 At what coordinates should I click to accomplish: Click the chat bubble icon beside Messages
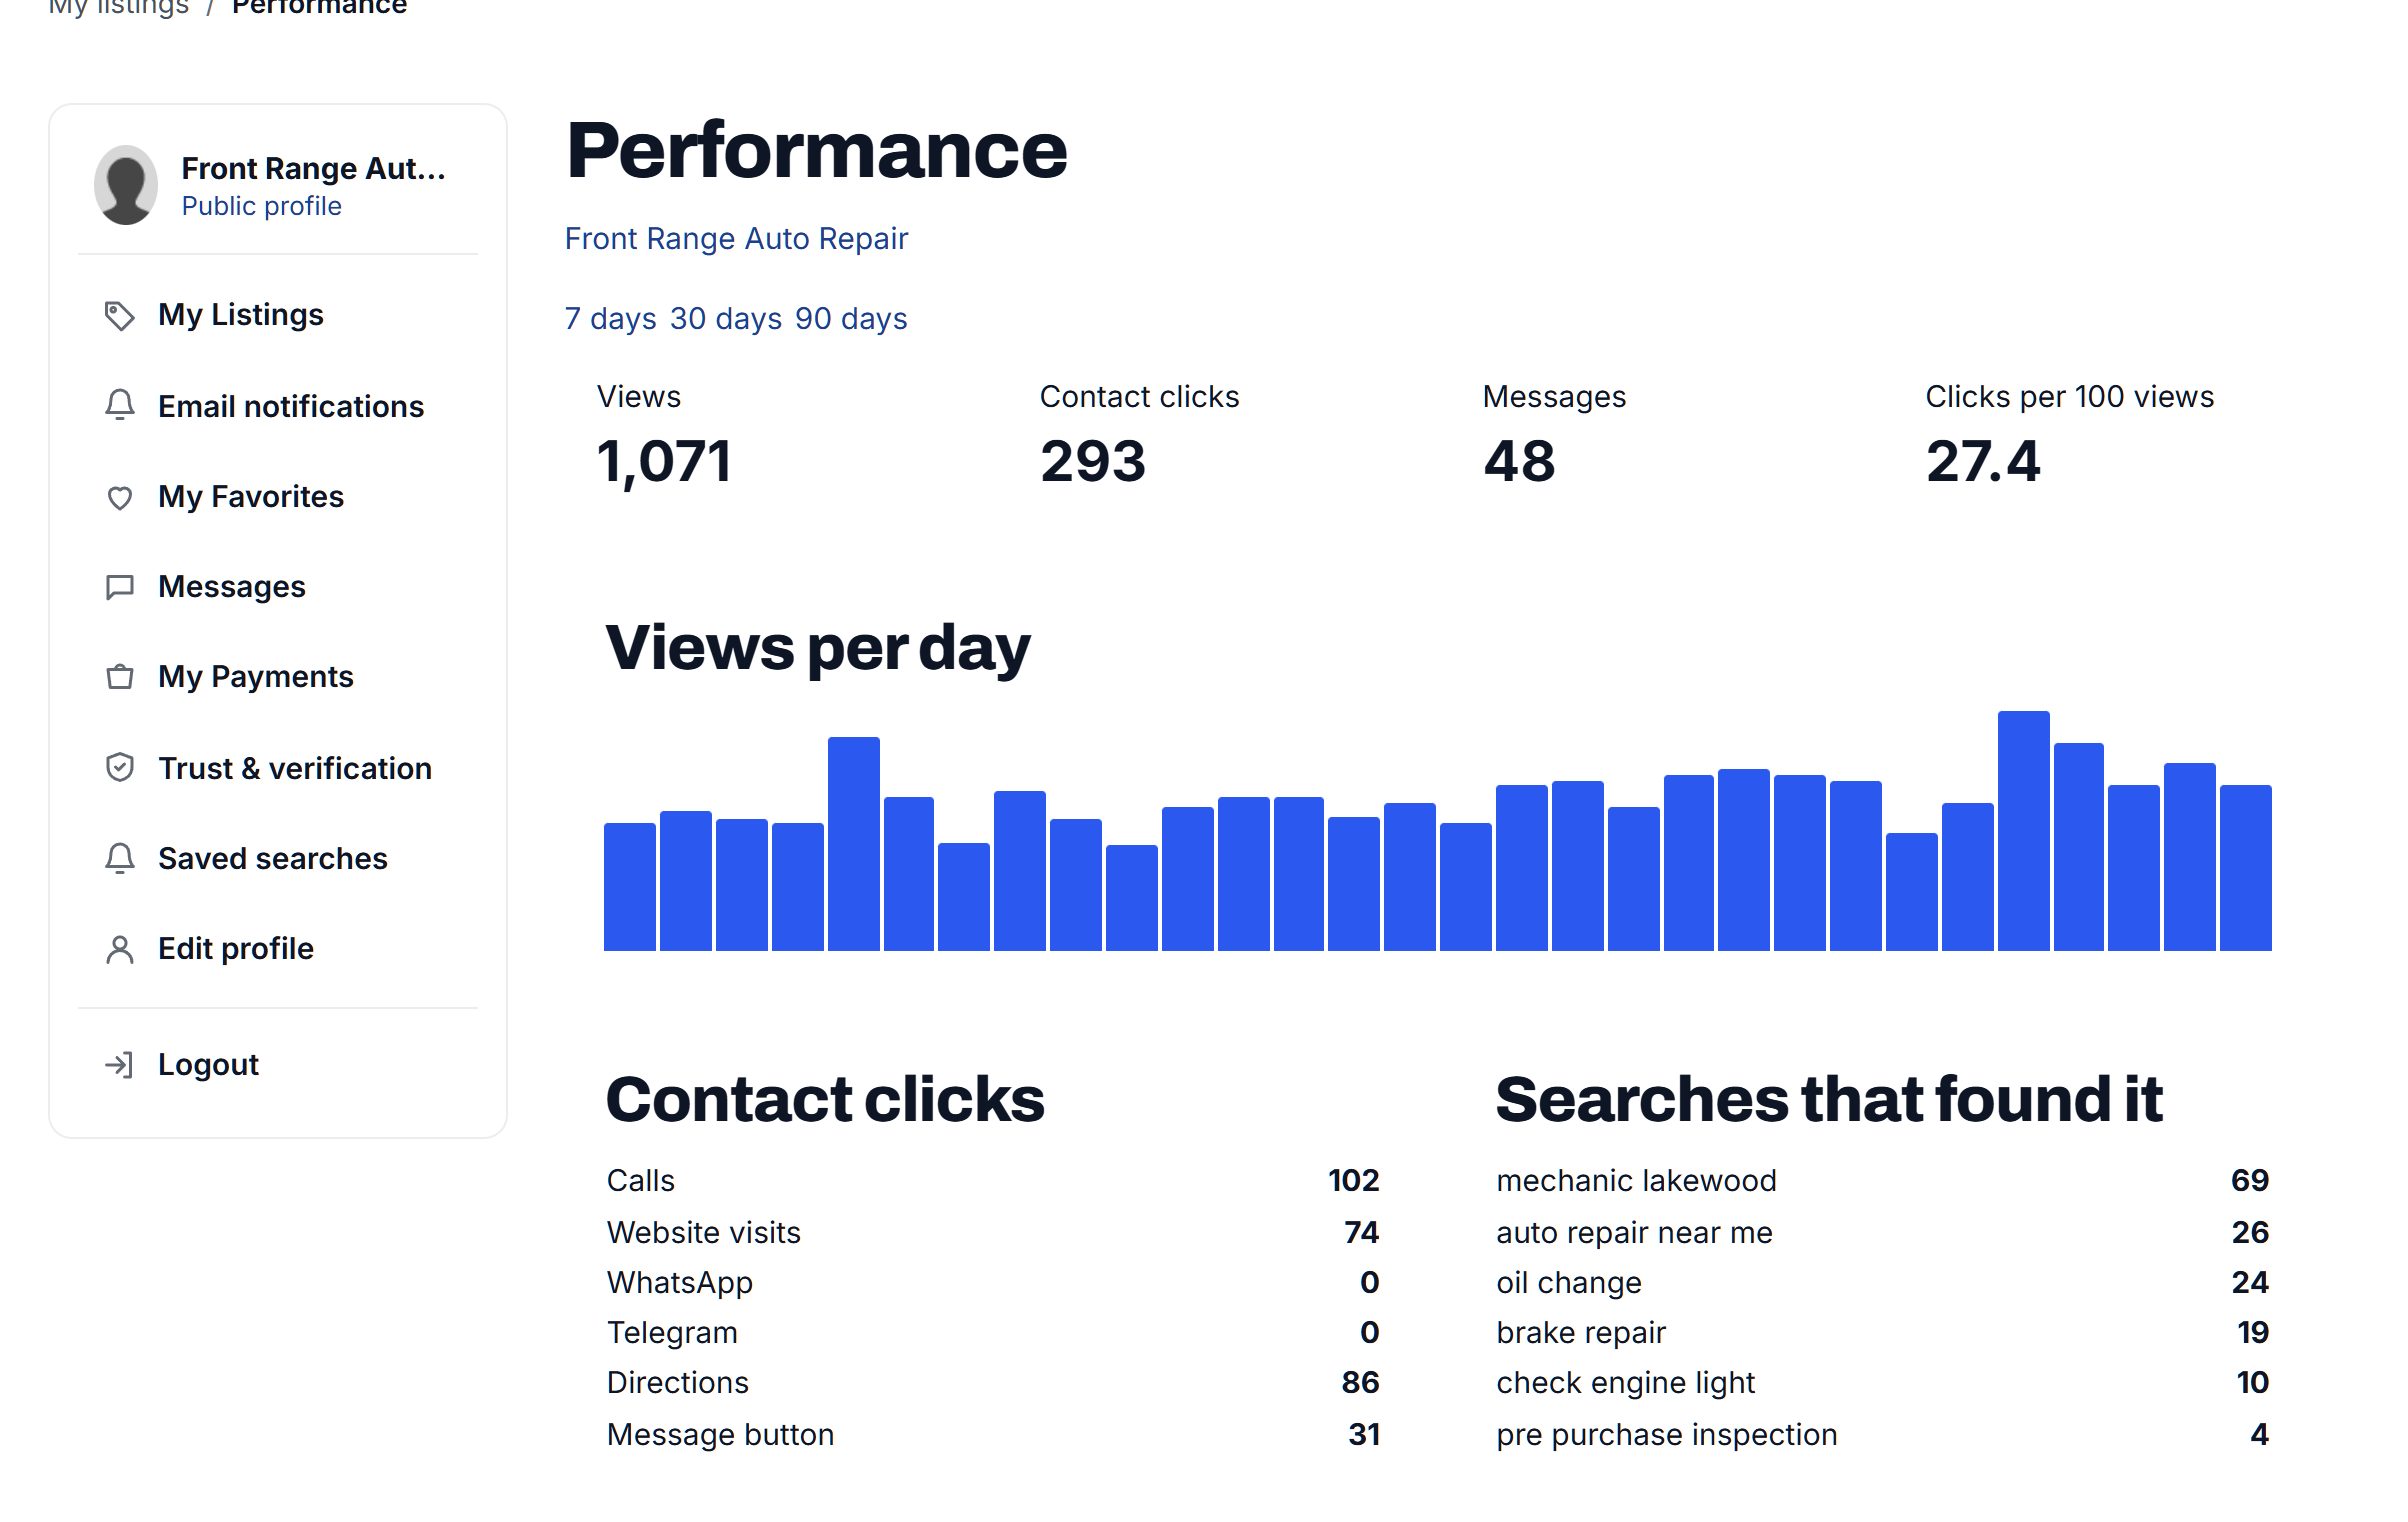pos(120,587)
